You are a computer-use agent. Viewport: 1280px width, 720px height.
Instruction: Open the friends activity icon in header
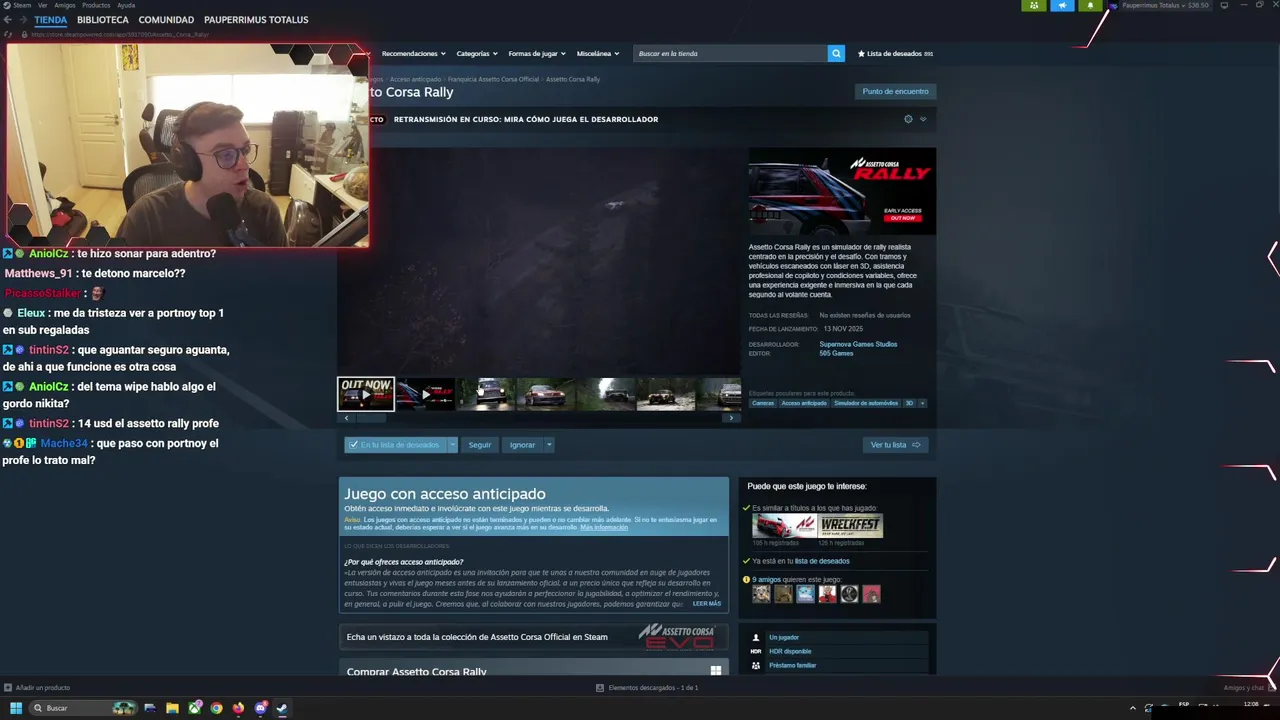pyautogui.click(x=1034, y=5)
